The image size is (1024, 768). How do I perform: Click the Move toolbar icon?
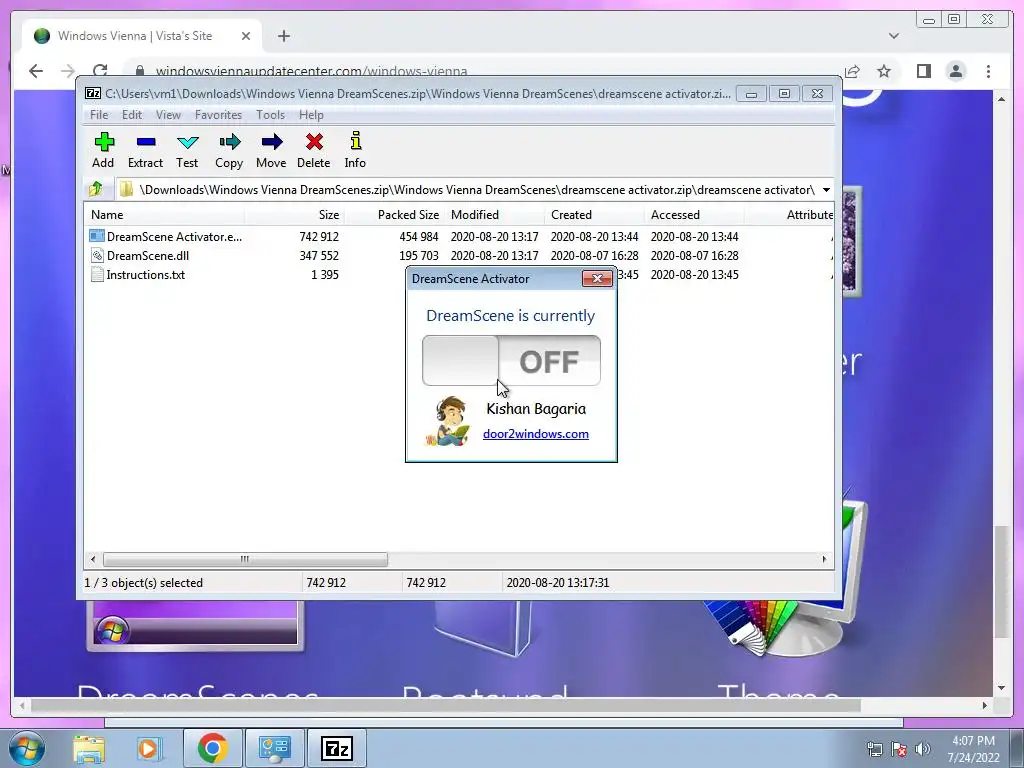coord(272,142)
